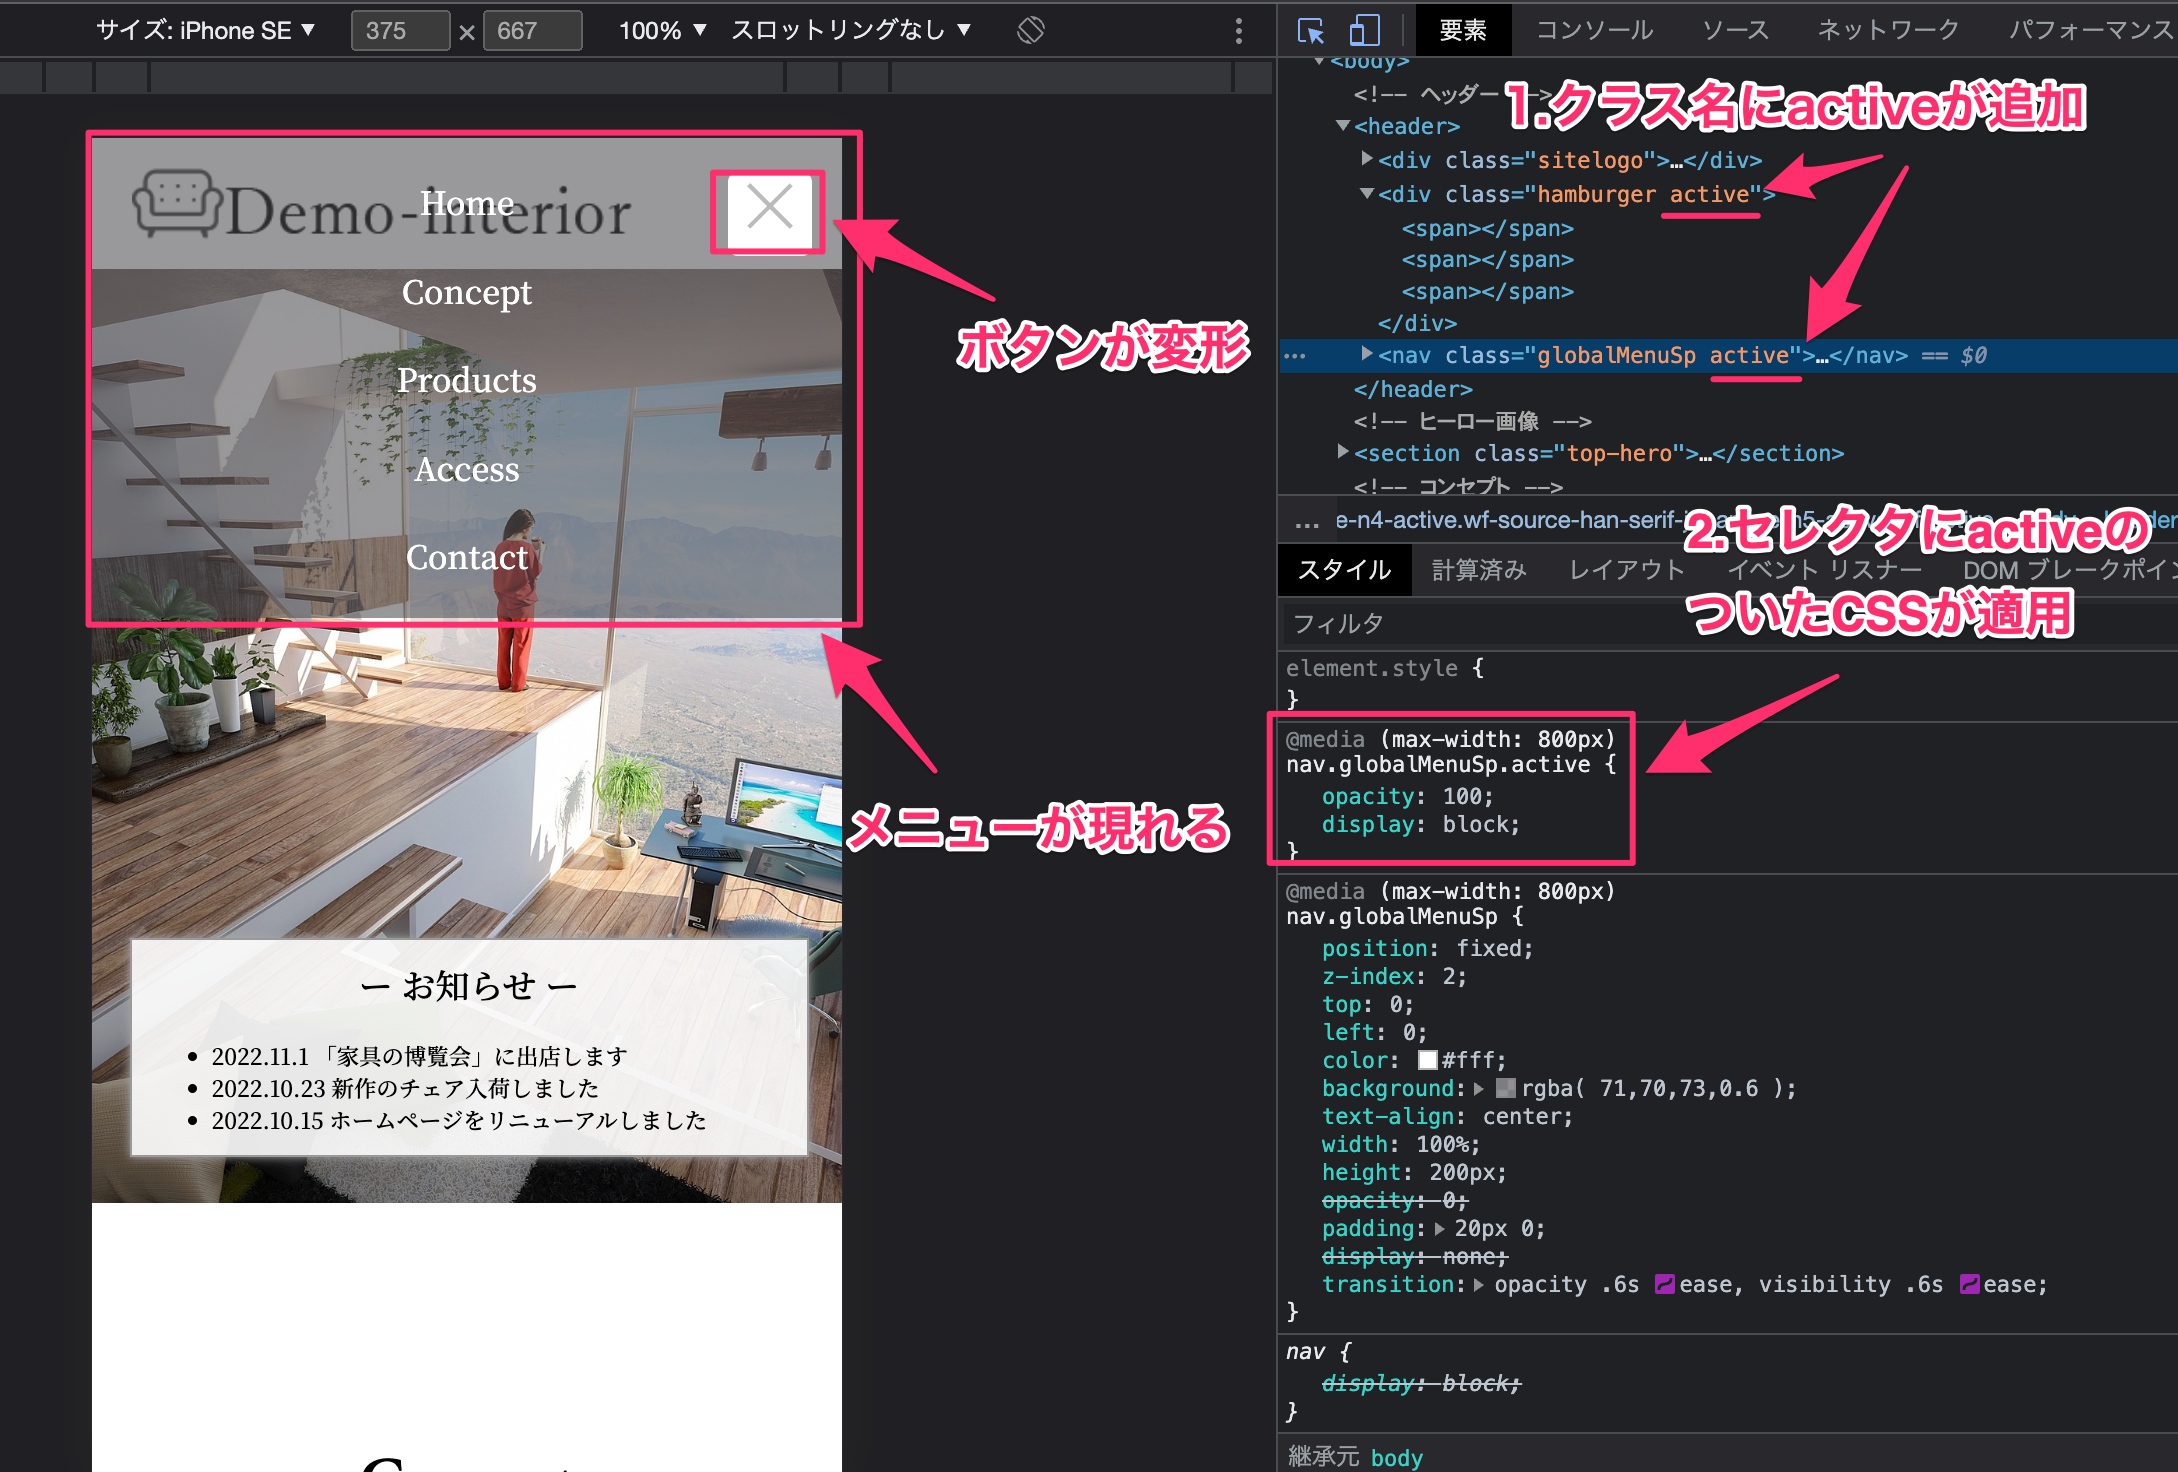The image size is (2178, 1472).
Task: Click the body link in 継承元
Action: 1396,1457
